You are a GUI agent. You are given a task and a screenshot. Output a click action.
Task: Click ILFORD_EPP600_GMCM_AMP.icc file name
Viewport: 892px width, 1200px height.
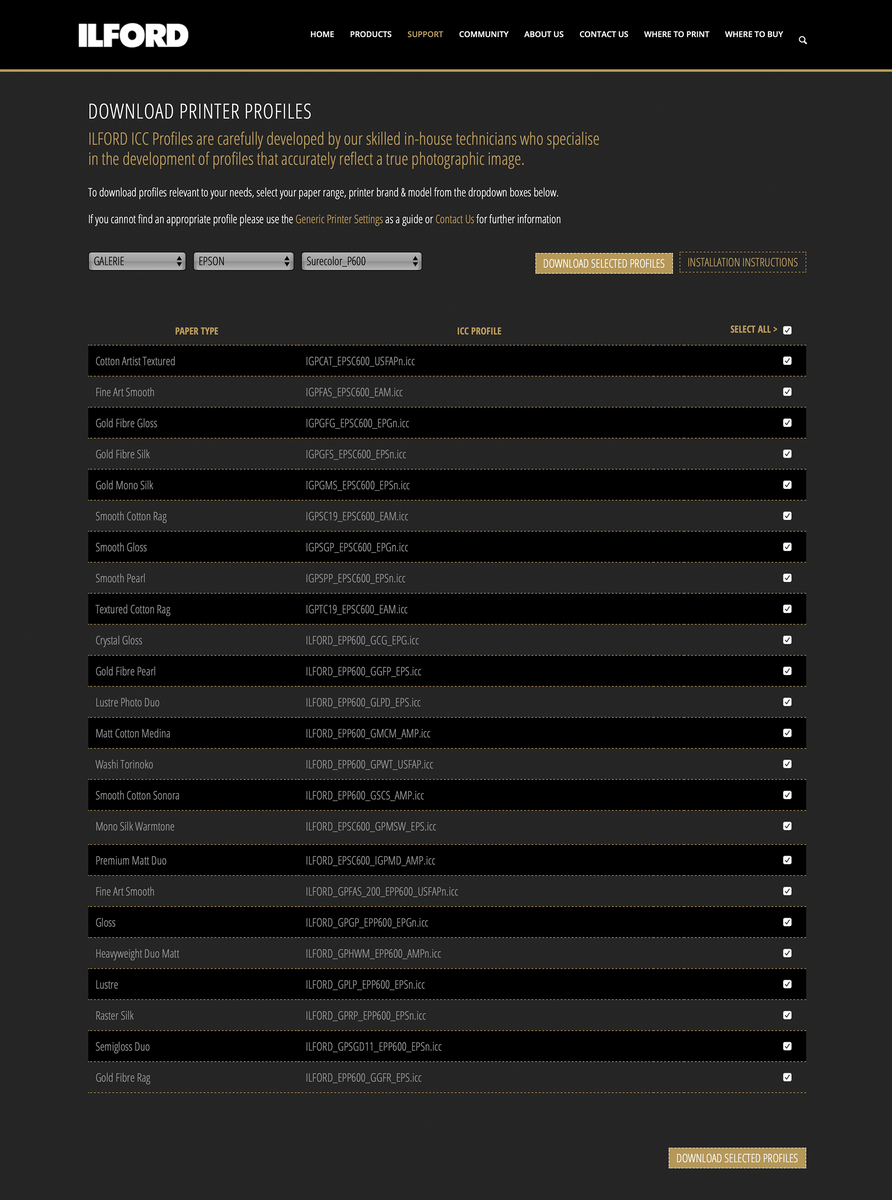coord(368,733)
